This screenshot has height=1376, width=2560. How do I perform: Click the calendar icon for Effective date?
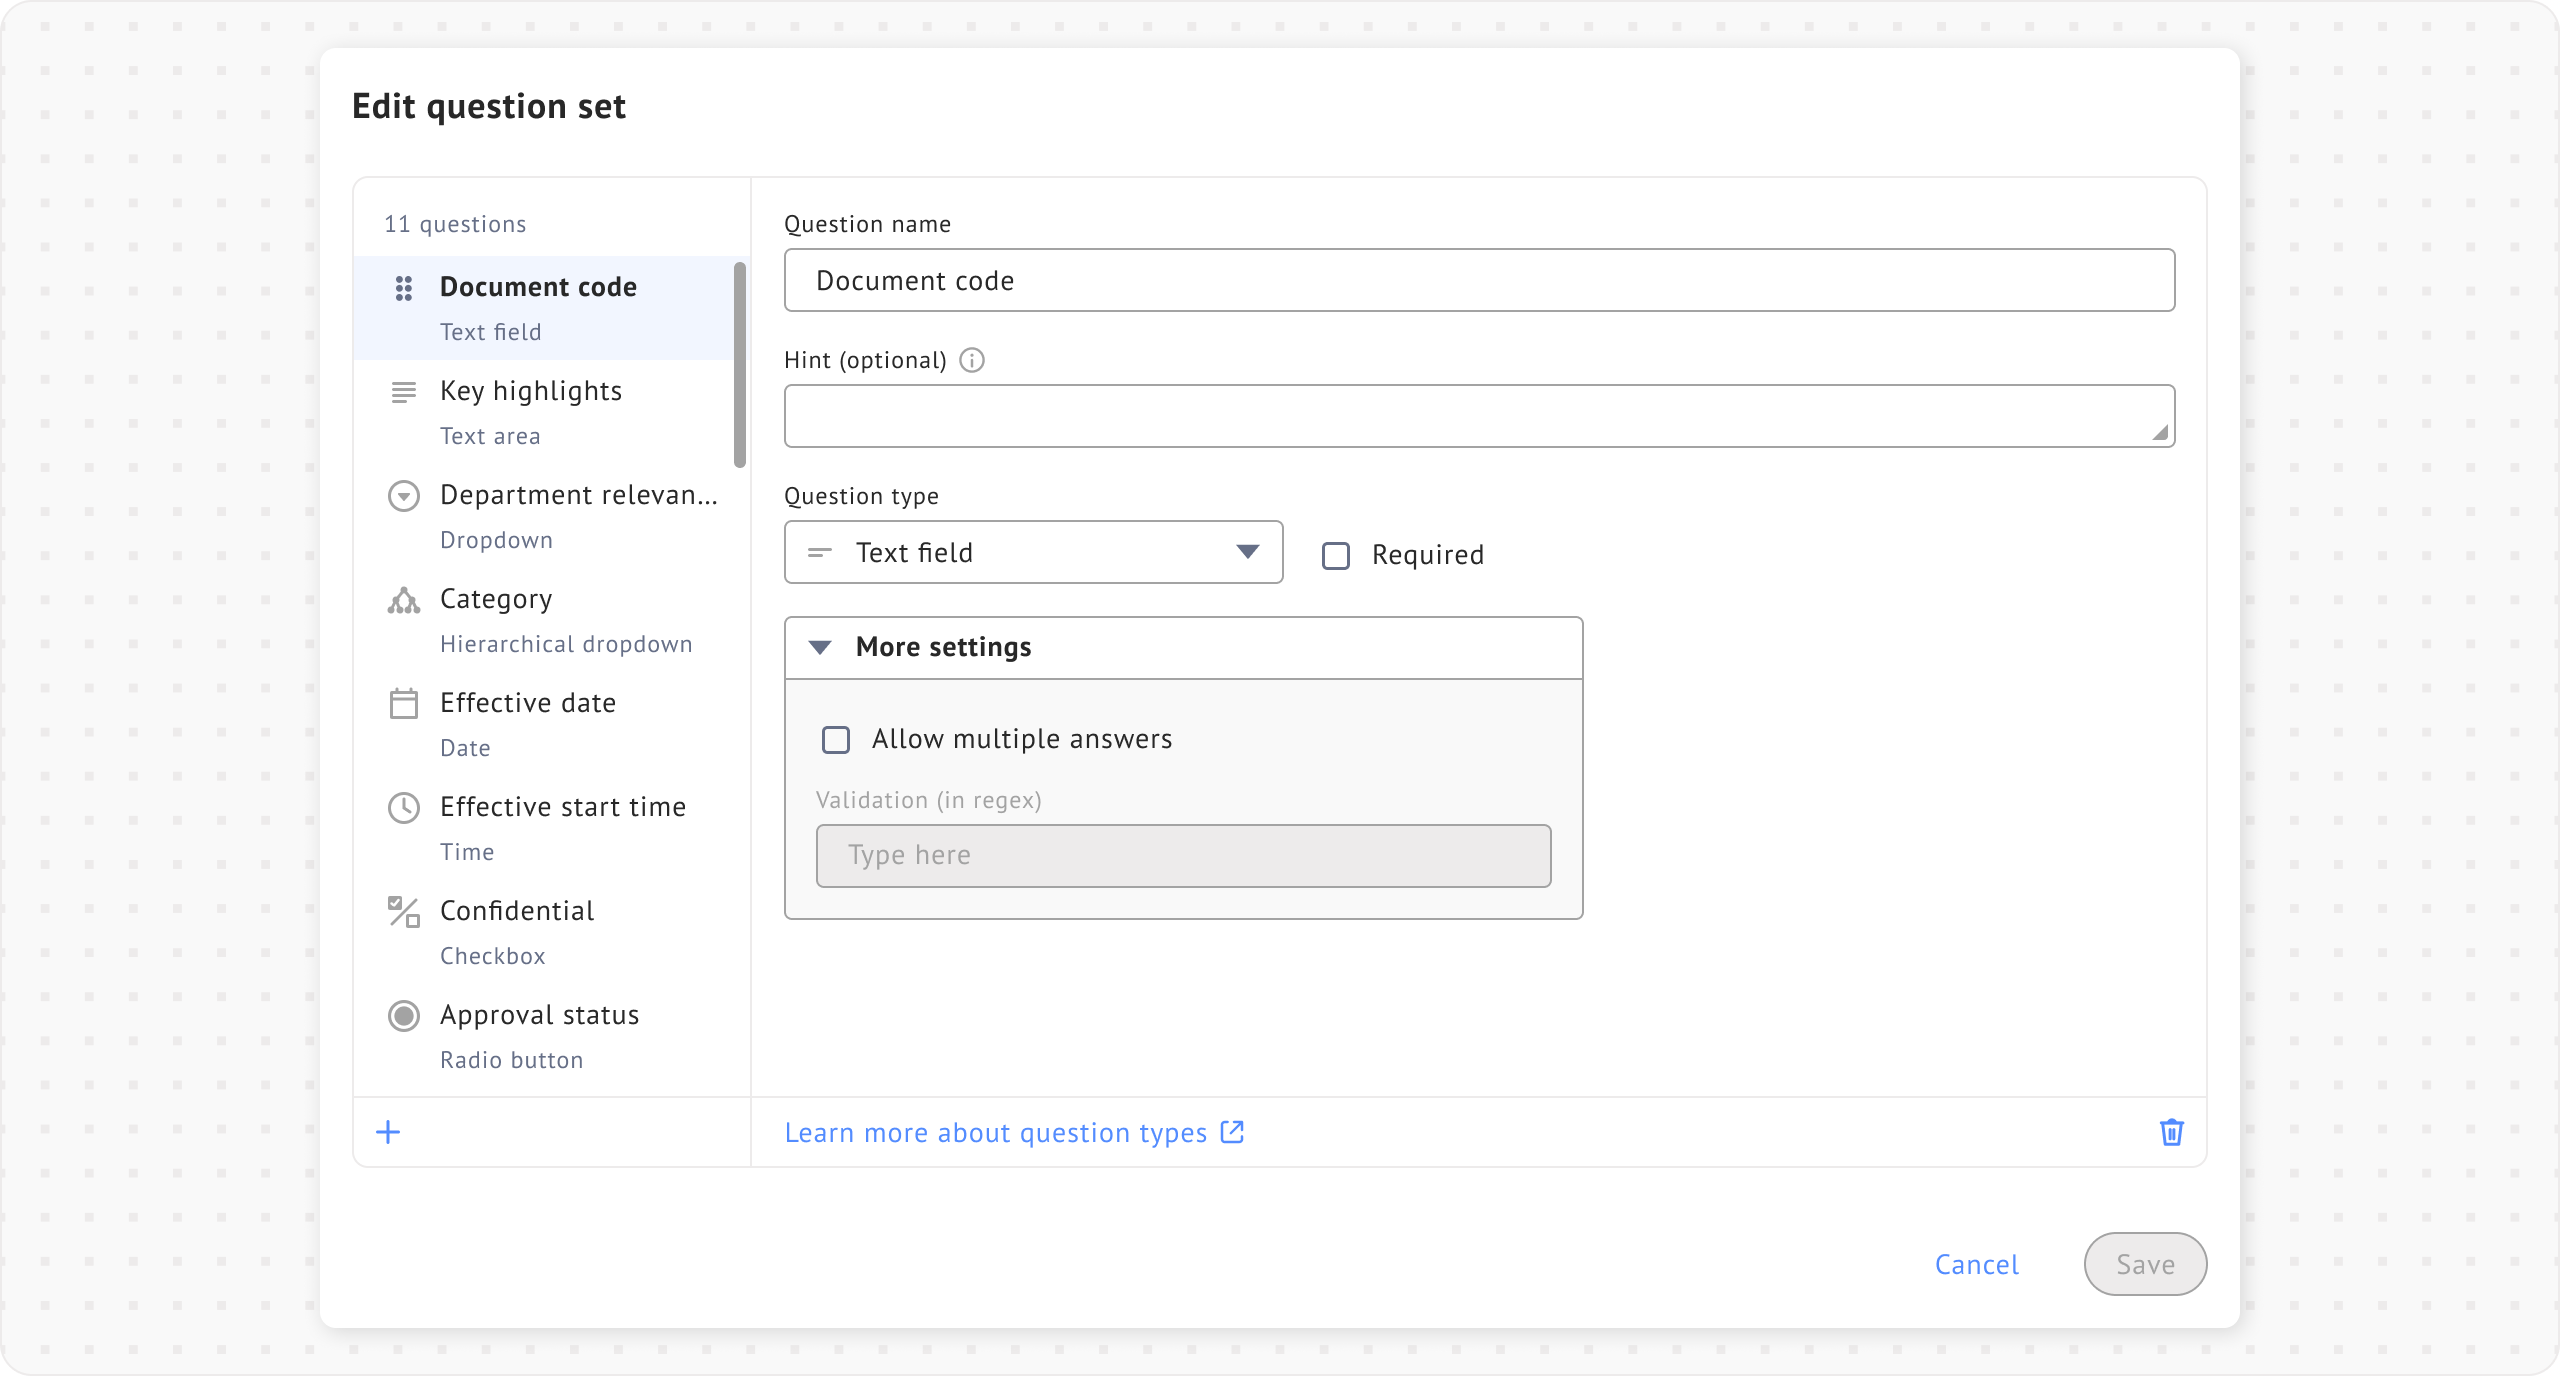click(x=403, y=704)
